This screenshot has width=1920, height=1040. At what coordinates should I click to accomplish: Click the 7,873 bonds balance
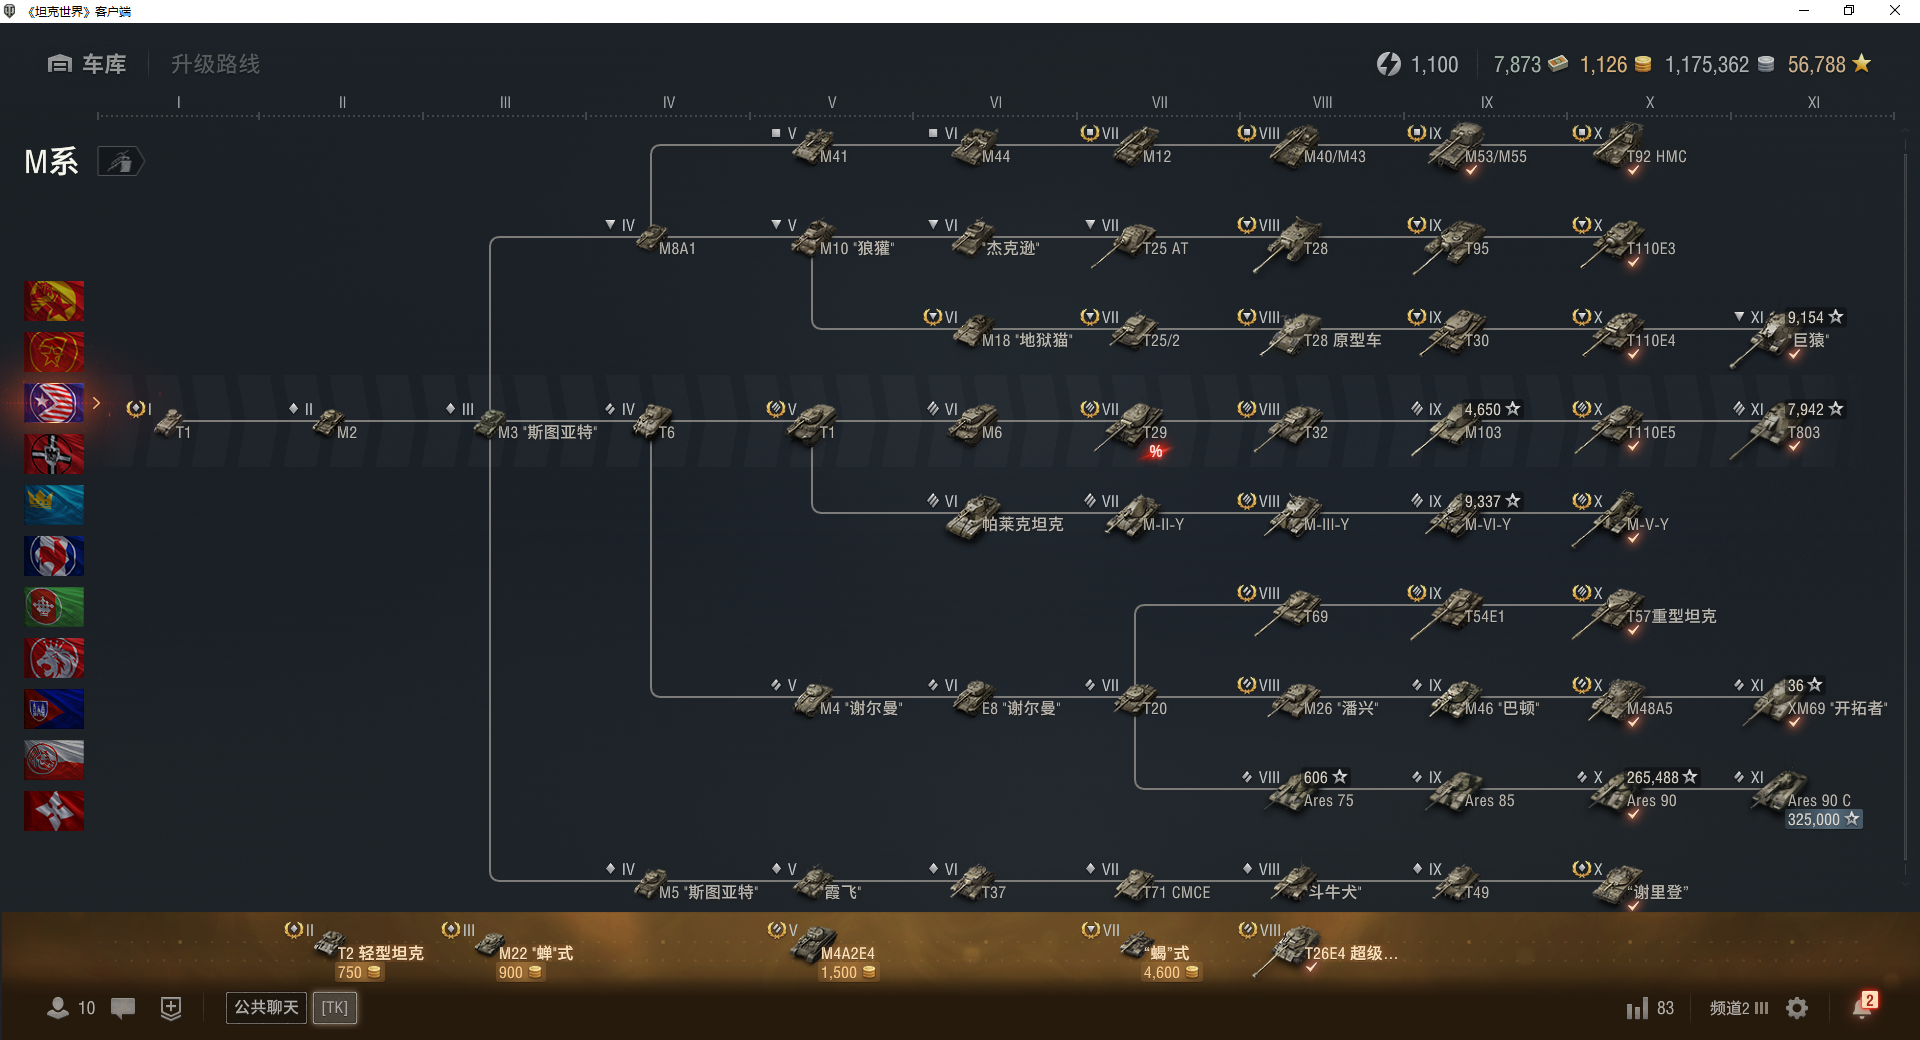[1530, 64]
